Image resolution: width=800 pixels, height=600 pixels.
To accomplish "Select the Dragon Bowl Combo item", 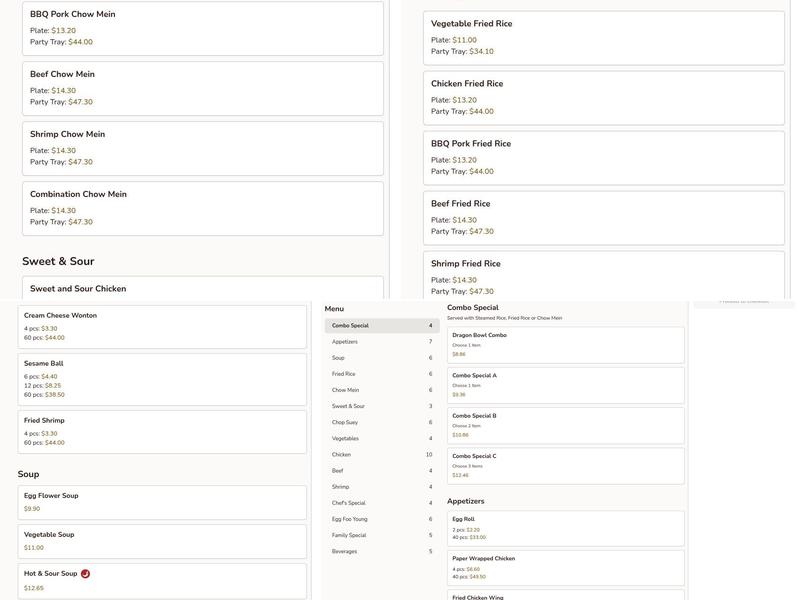I will coord(565,345).
